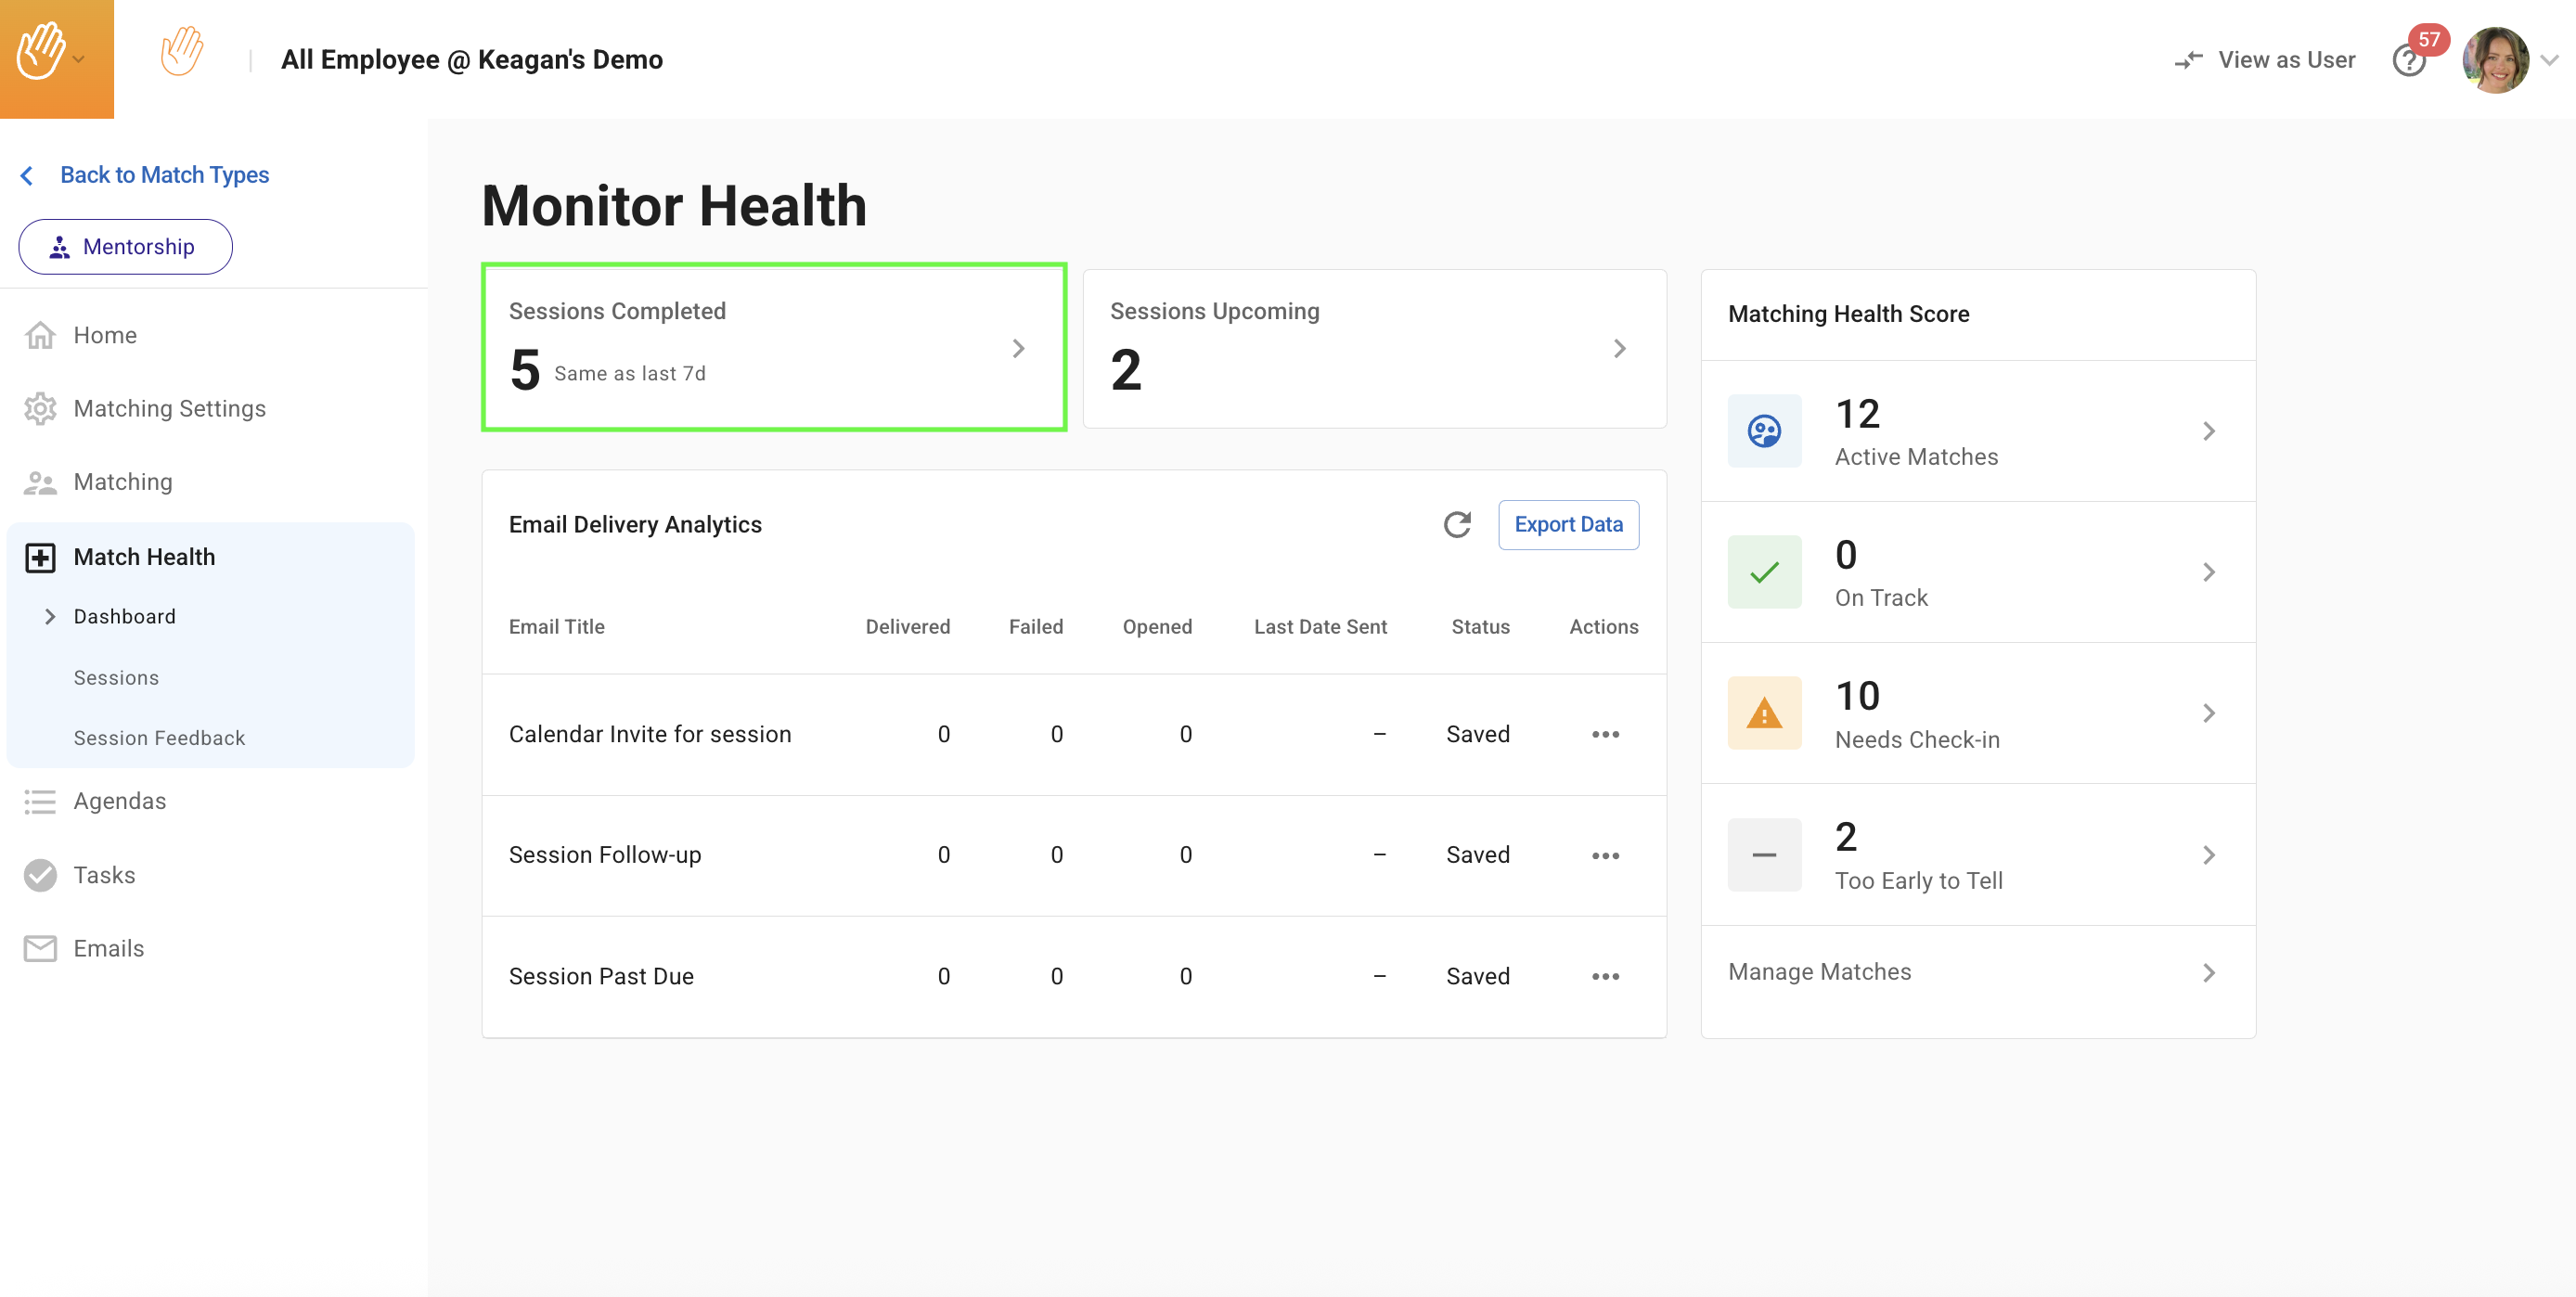Image resolution: width=2576 pixels, height=1297 pixels.
Task: Open the orange logo workspace dropdown
Action: click(x=56, y=58)
